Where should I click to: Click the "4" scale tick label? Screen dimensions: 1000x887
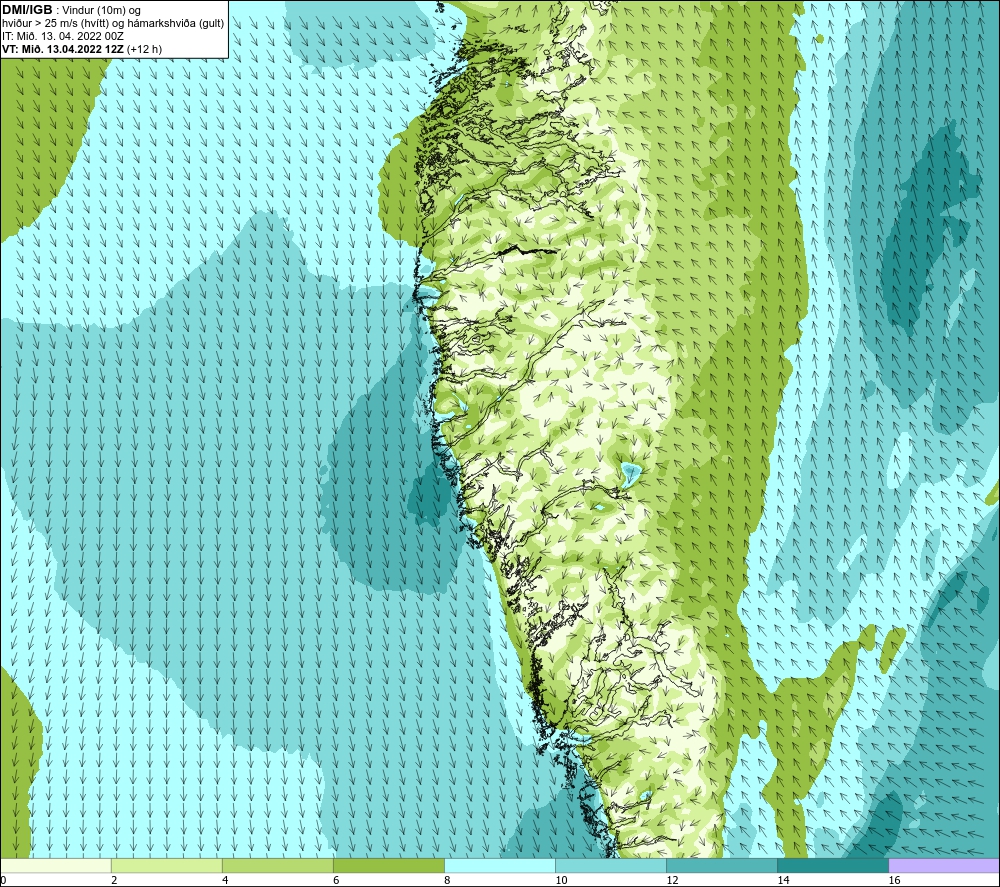pos(225,881)
